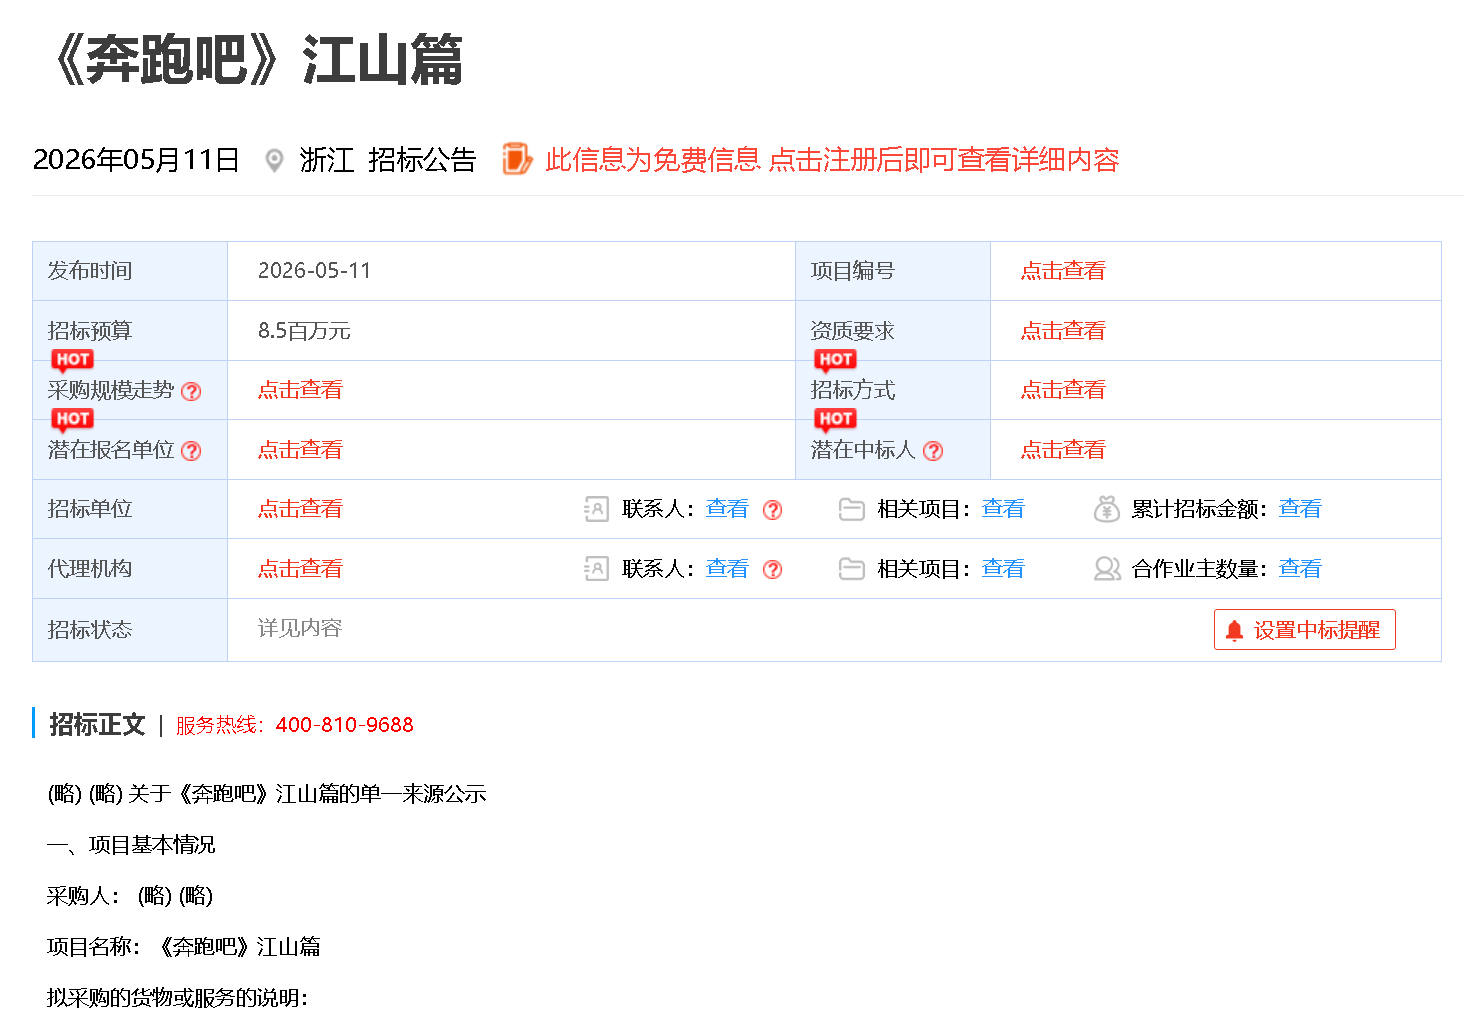Viewport: 1464px width, 1009px height.
Task: Click 点击查看 for 招标方式
Action: pyautogui.click(x=1063, y=390)
